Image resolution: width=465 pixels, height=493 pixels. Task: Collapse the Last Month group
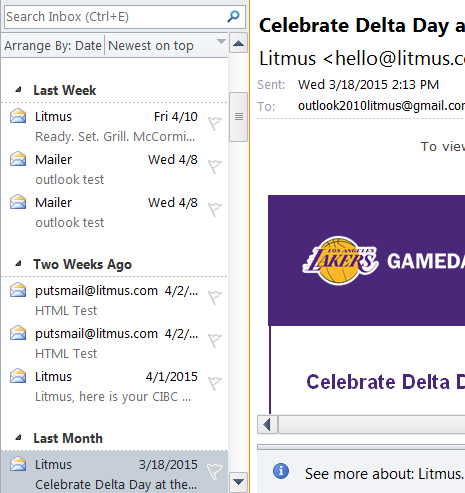tap(19, 438)
